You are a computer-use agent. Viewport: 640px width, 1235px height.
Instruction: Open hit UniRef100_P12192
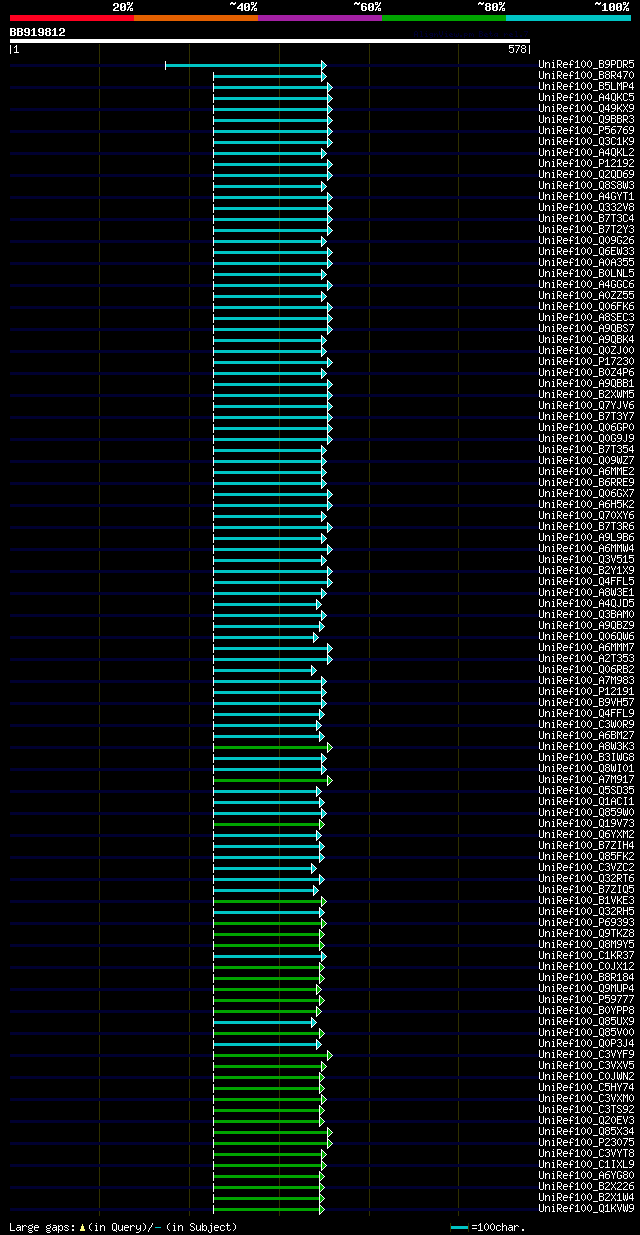point(586,163)
